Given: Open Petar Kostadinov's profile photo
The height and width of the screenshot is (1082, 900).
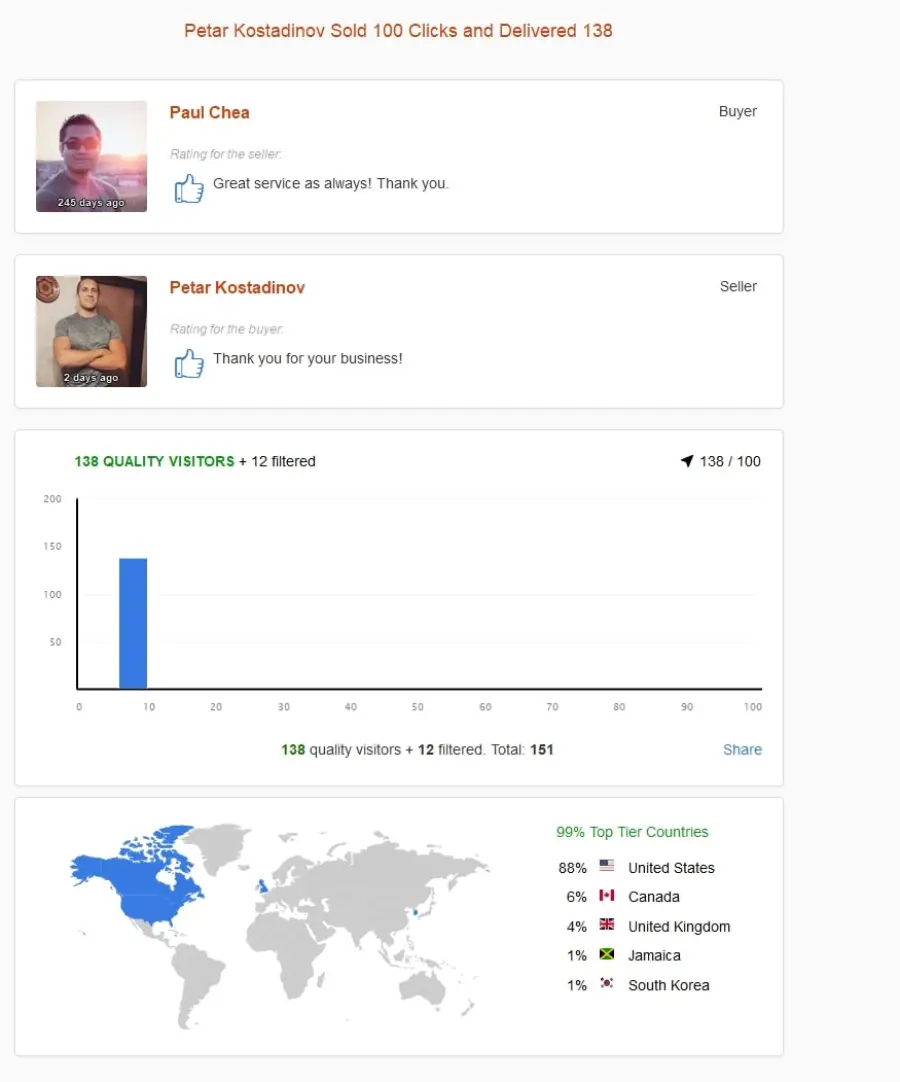Looking at the screenshot, I should click(x=91, y=331).
